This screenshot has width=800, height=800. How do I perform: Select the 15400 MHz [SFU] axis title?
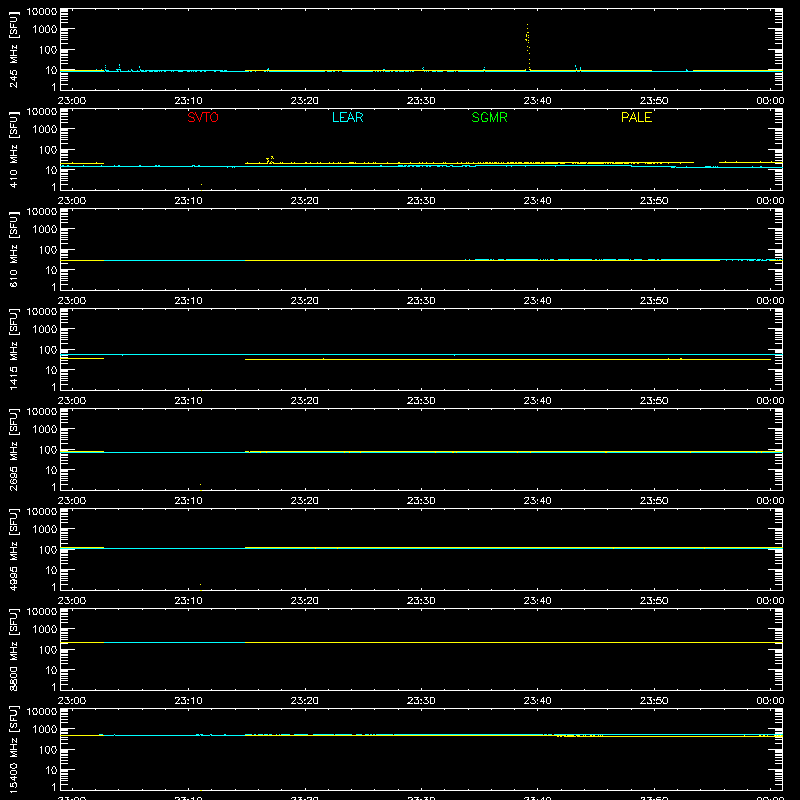coord(13,749)
